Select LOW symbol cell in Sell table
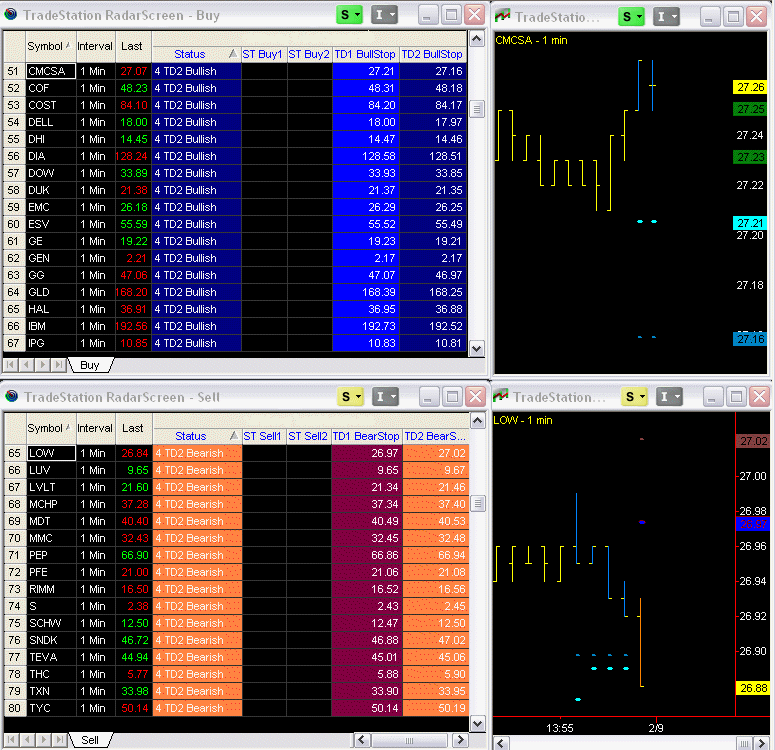Image resolution: width=775 pixels, height=750 pixels. 51,453
